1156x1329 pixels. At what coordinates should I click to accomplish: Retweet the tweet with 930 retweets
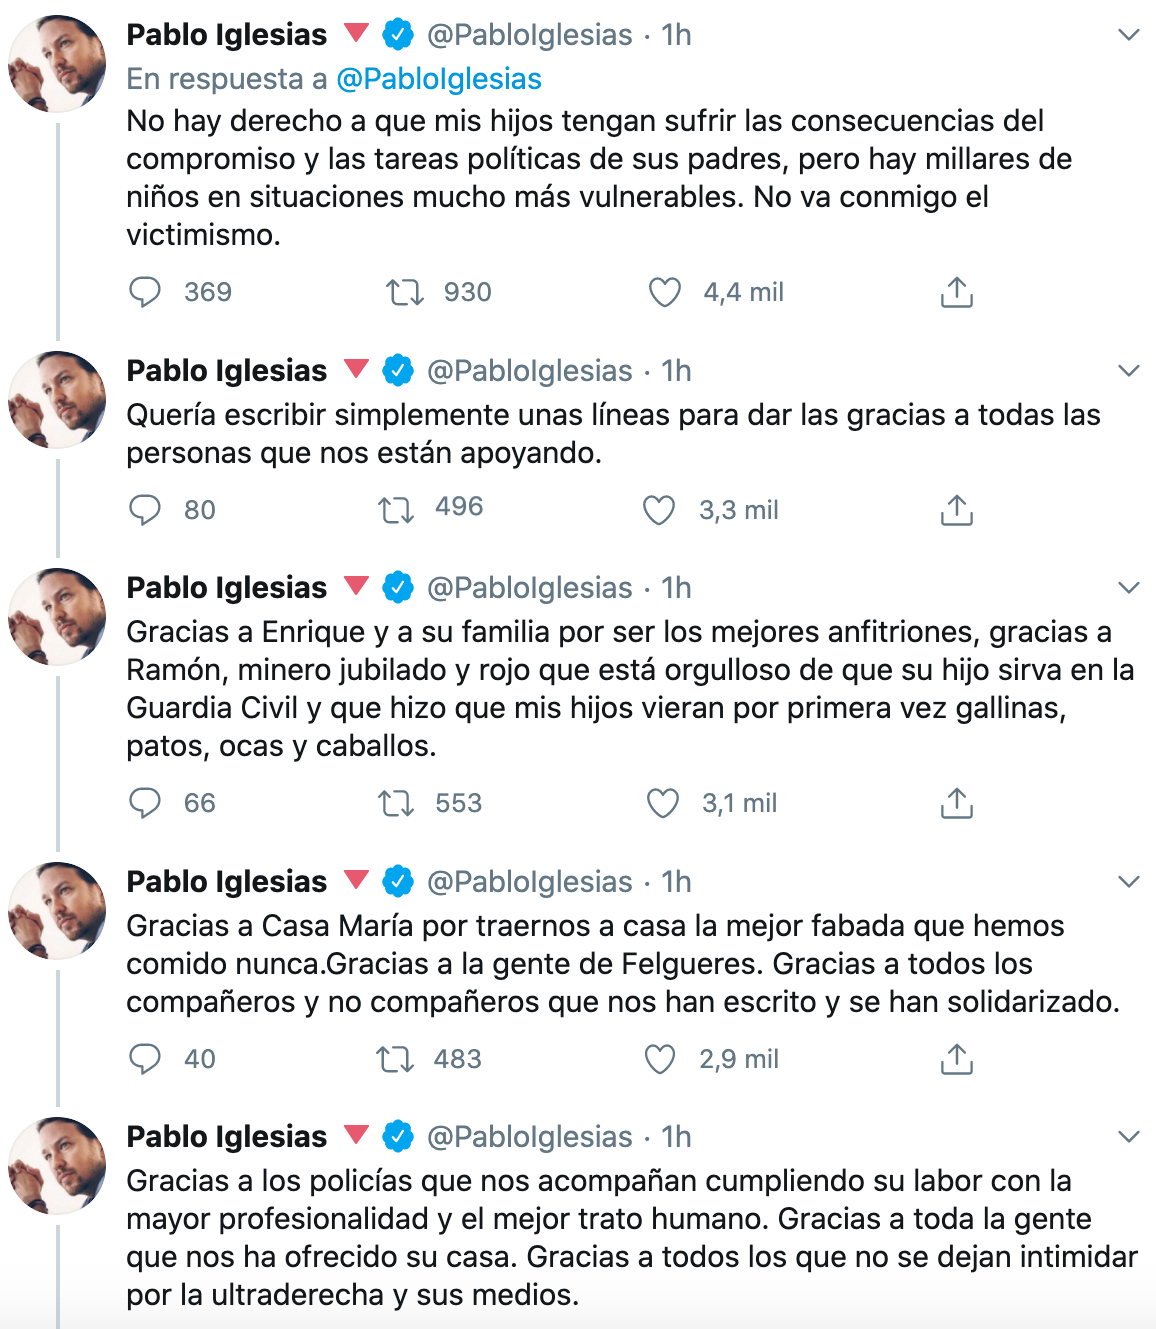[x=405, y=293]
